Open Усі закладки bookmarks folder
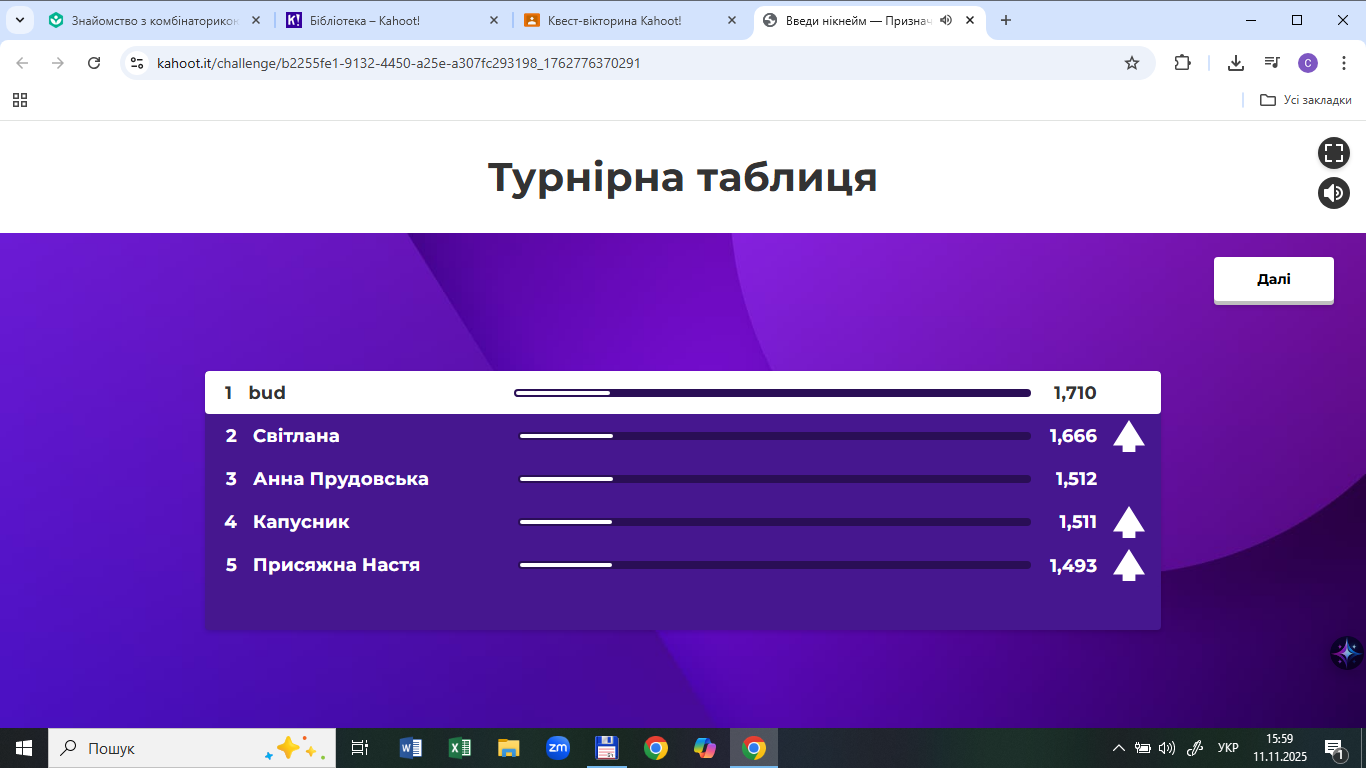This screenshot has height=768, width=1366. [1306, 100]
